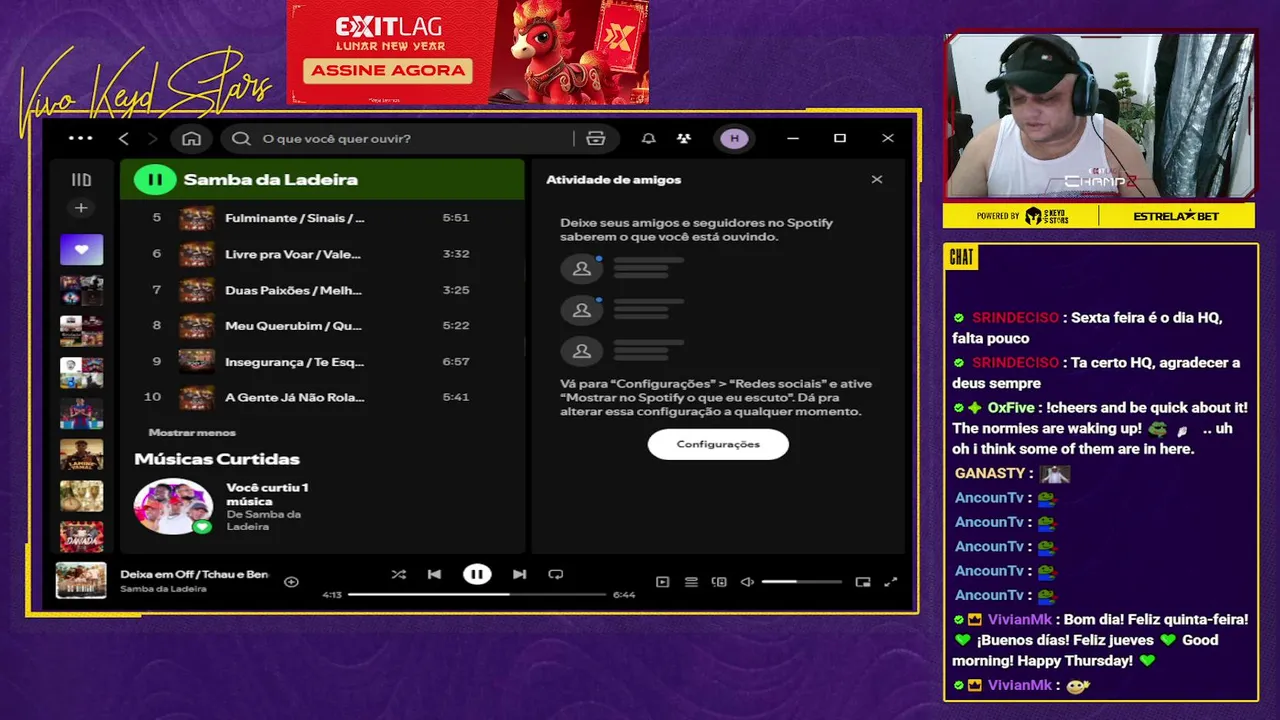Collapse list with 'Mostrar menos'
The image size is (1280, 720).
[192, 432]
